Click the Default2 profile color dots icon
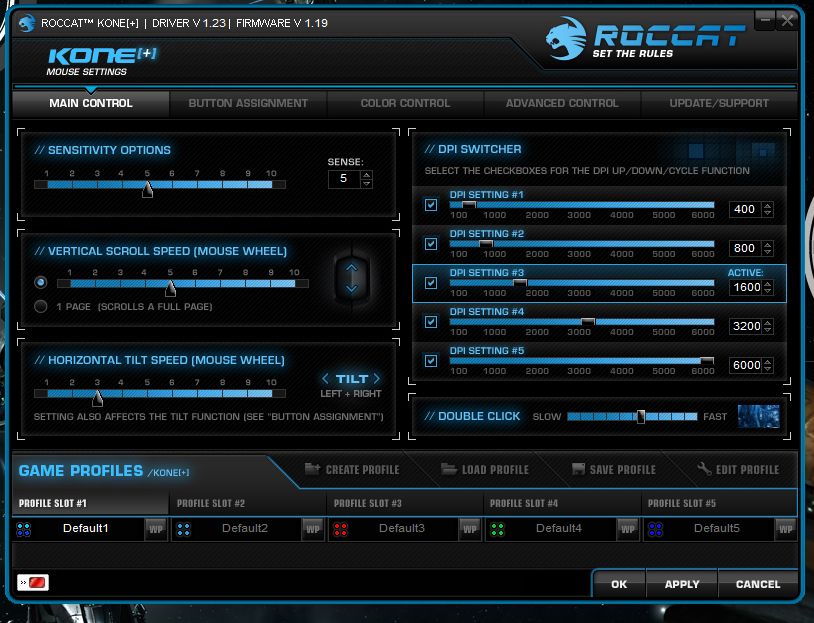Screen dimensions: 814x623 (184, 529)
